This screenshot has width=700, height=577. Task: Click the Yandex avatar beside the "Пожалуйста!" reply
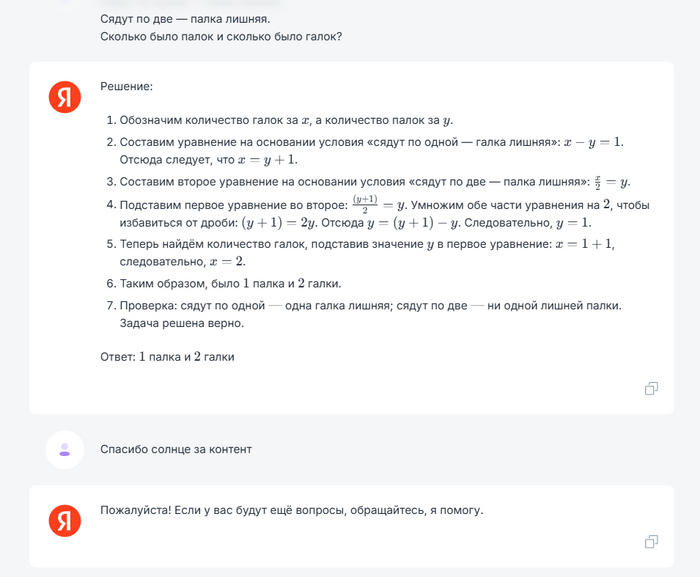(x=65, y=519)
